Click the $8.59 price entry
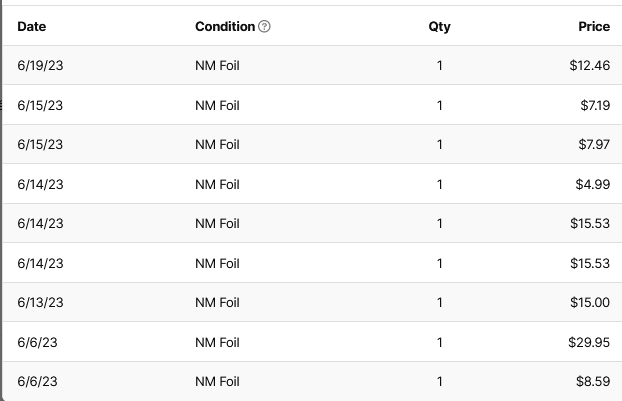 click(x=593, y=381)
